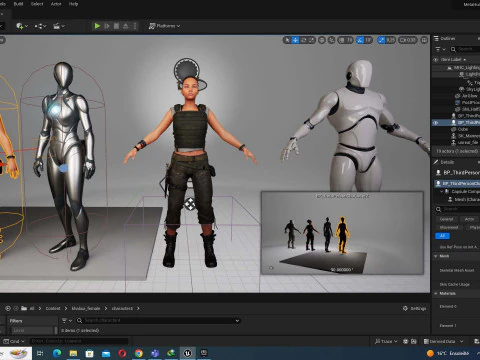Open the scale snap value dropdown
This screenshot has height=360, width=480.
[x=390, y=40]
